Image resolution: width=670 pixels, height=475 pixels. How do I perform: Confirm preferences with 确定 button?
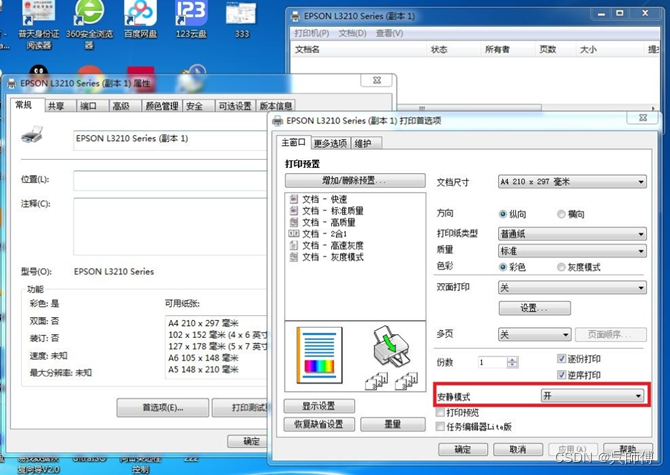463,449
